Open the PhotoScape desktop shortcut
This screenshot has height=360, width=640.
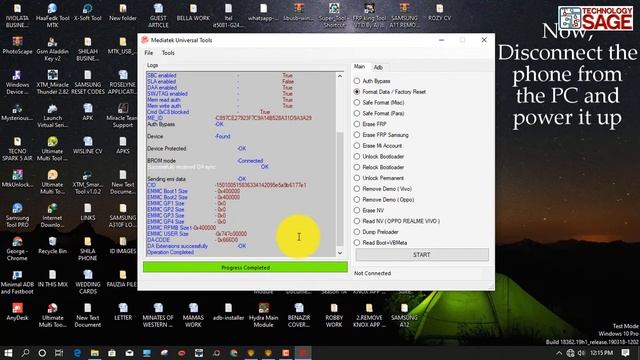(17, 46)
